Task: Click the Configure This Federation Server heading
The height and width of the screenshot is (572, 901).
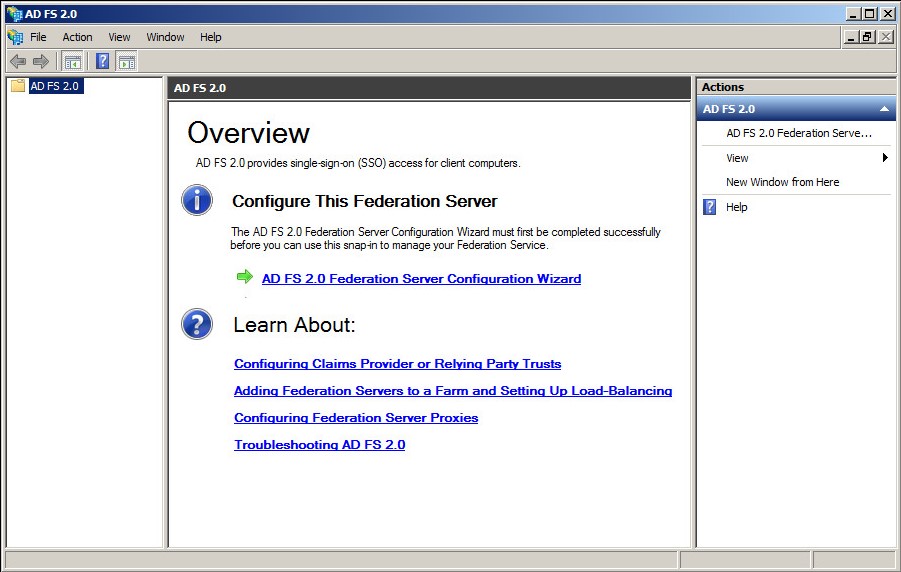Action: [364, 201]
